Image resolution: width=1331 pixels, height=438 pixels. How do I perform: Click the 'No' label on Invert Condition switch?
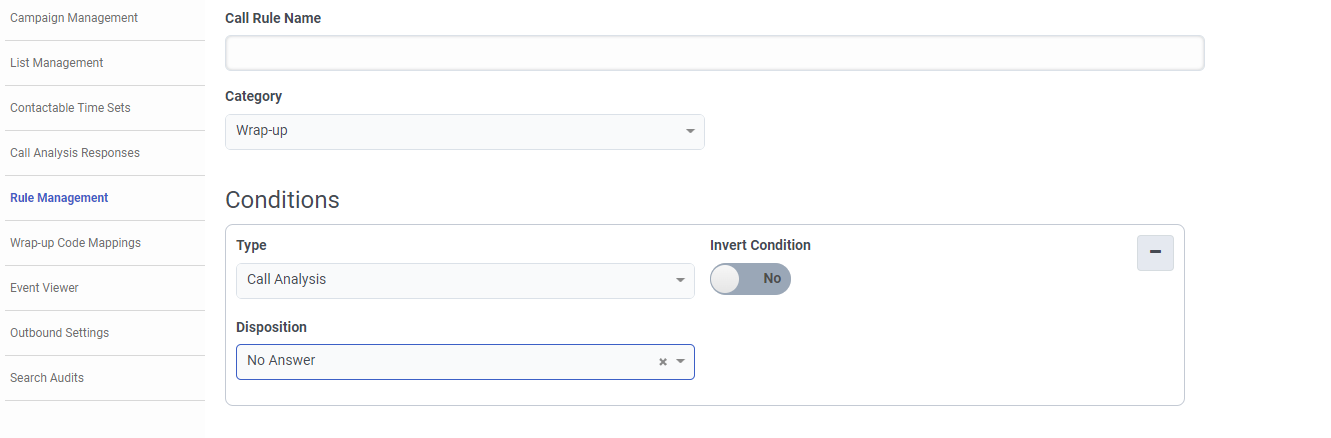pyautogui.click(x=772, y=279)
